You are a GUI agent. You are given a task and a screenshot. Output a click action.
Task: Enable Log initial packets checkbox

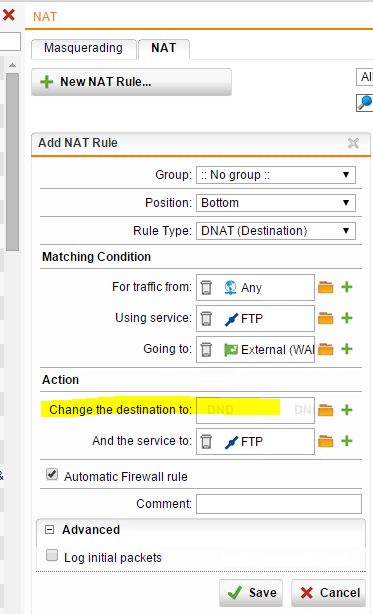(x=52, y=555)
